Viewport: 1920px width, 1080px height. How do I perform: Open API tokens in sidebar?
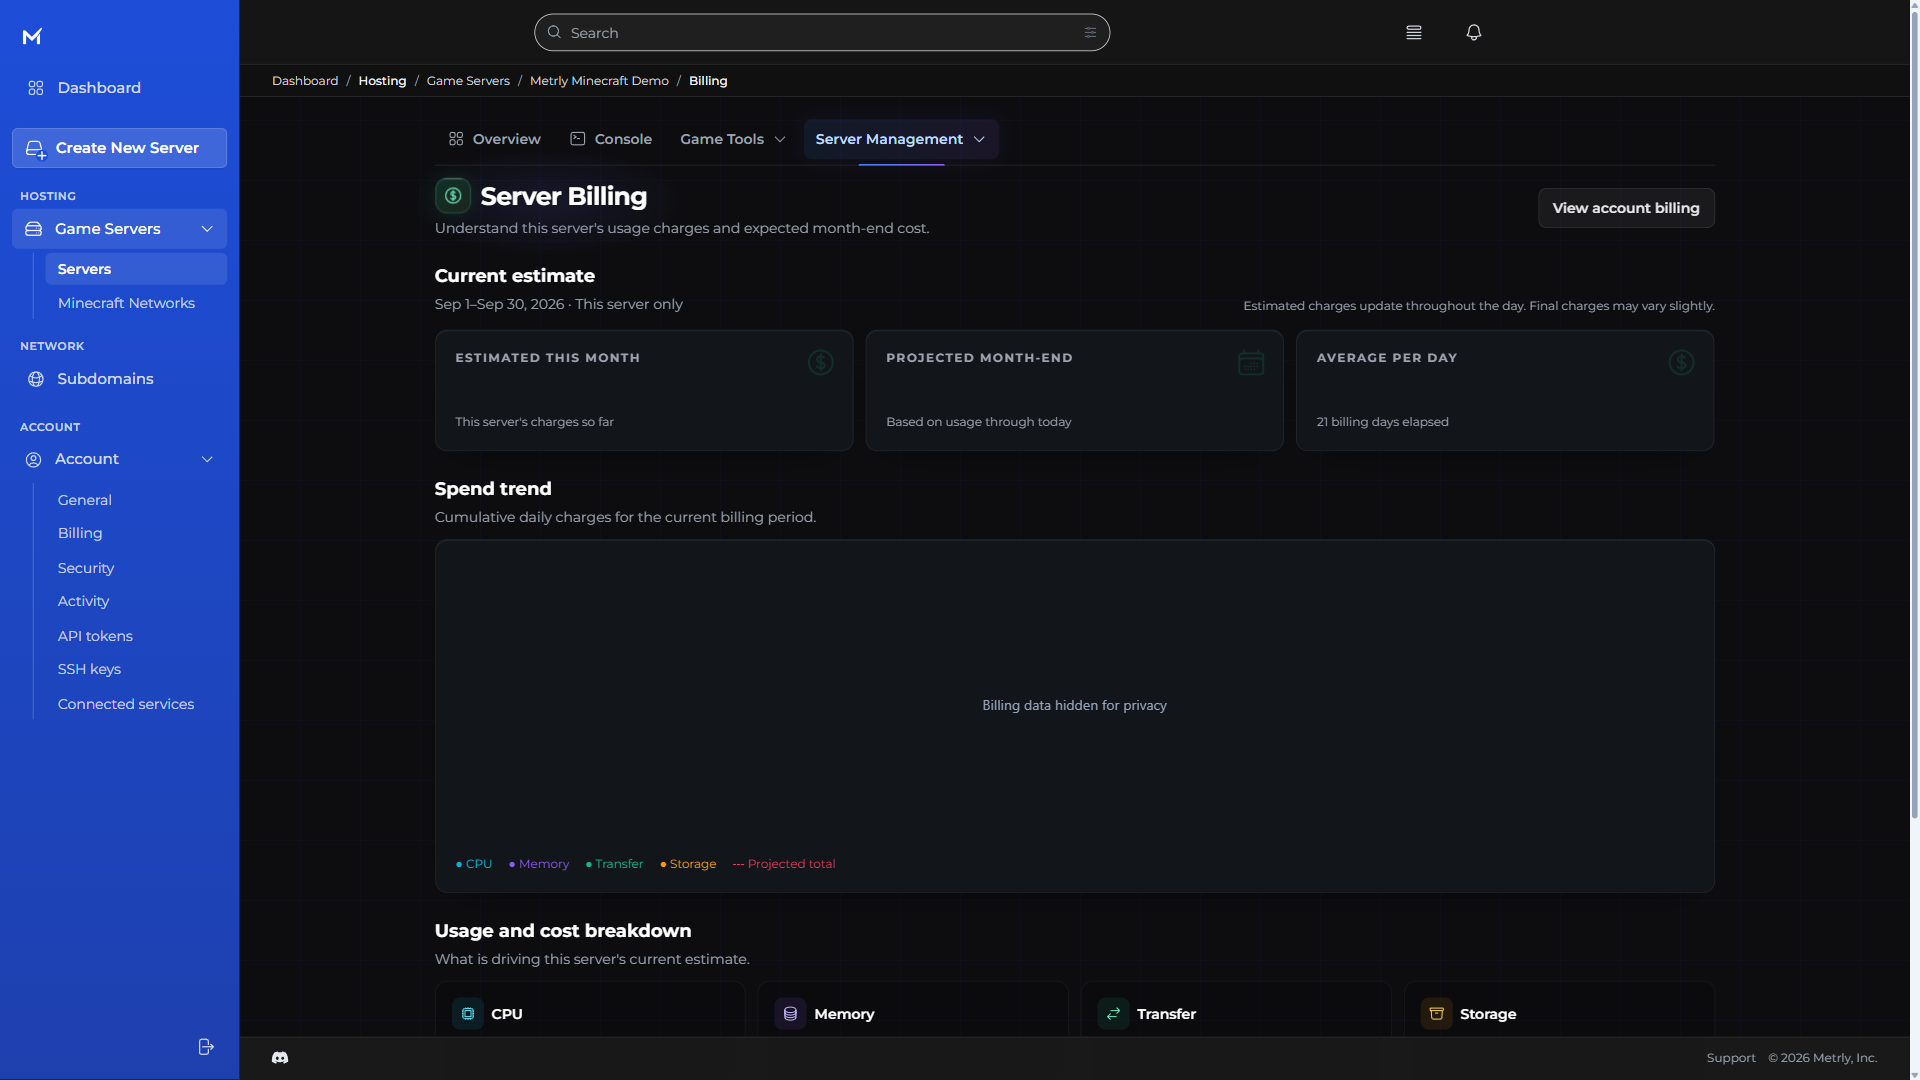point(95,636)
